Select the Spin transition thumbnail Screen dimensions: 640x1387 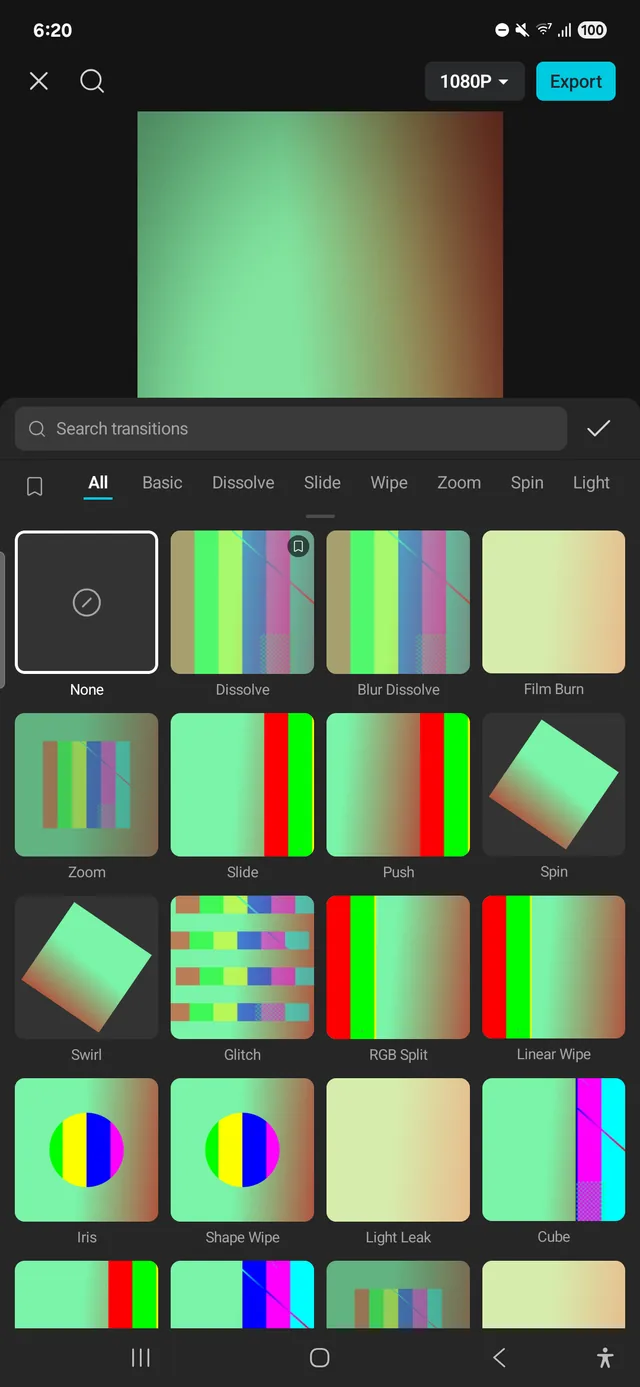tap(554, 785)
